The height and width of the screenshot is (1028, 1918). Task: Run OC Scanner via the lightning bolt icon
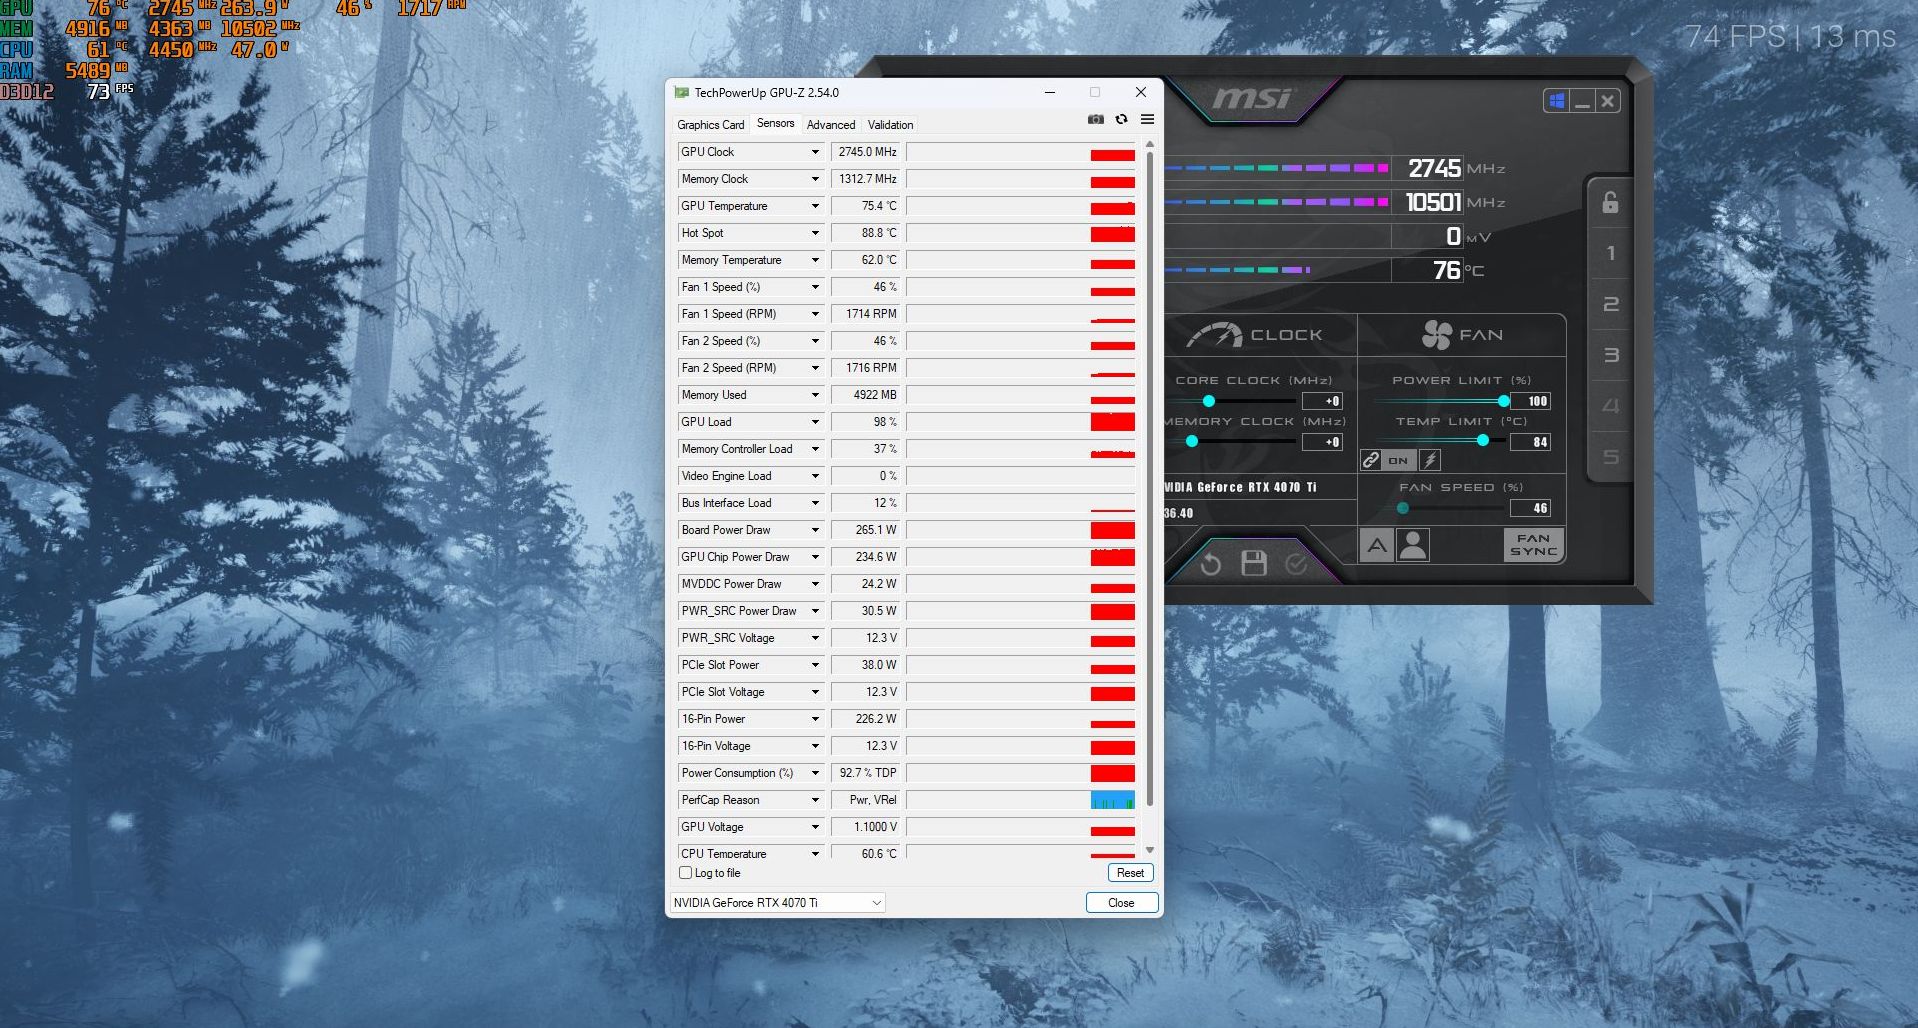[1431, 460]
